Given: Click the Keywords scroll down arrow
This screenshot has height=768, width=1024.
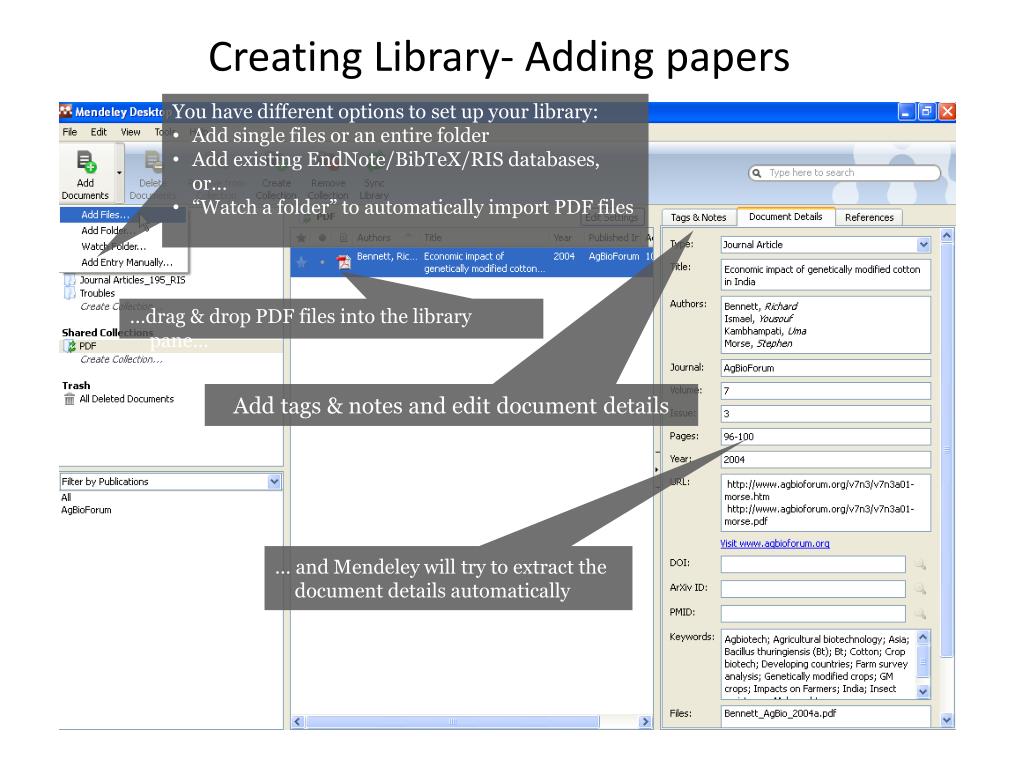Looking at the screenshot, I should (923, 691).
